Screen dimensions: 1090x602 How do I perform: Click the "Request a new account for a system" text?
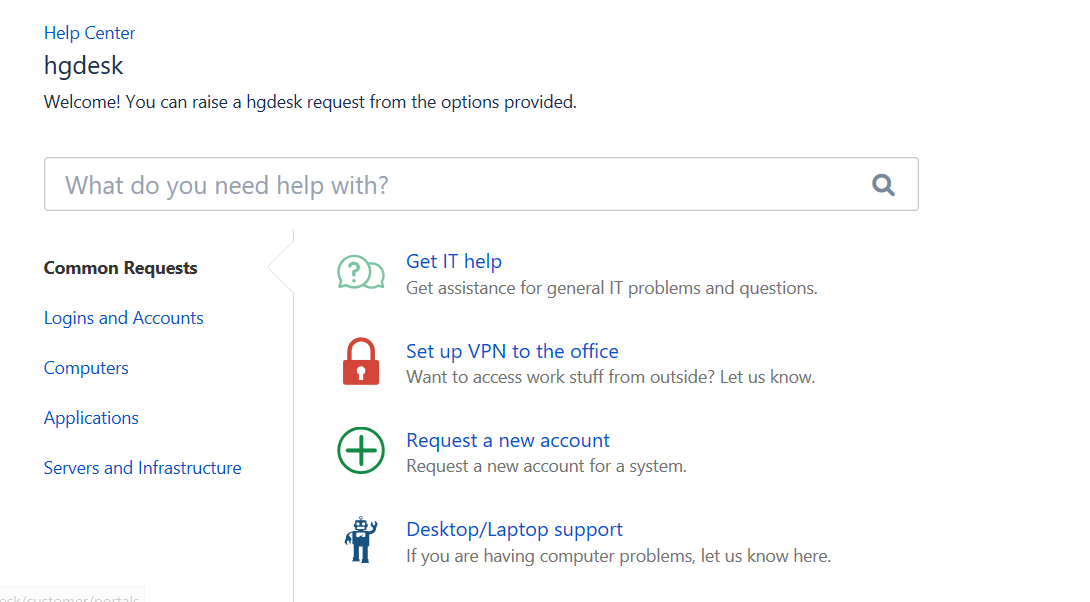point(546,466)
